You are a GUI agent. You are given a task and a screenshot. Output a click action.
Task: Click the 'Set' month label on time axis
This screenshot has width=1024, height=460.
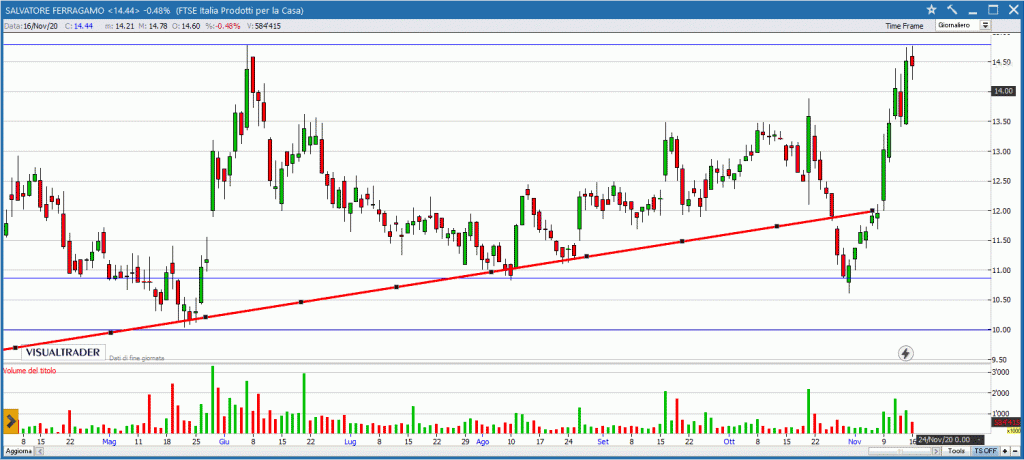tap(603, 442)
